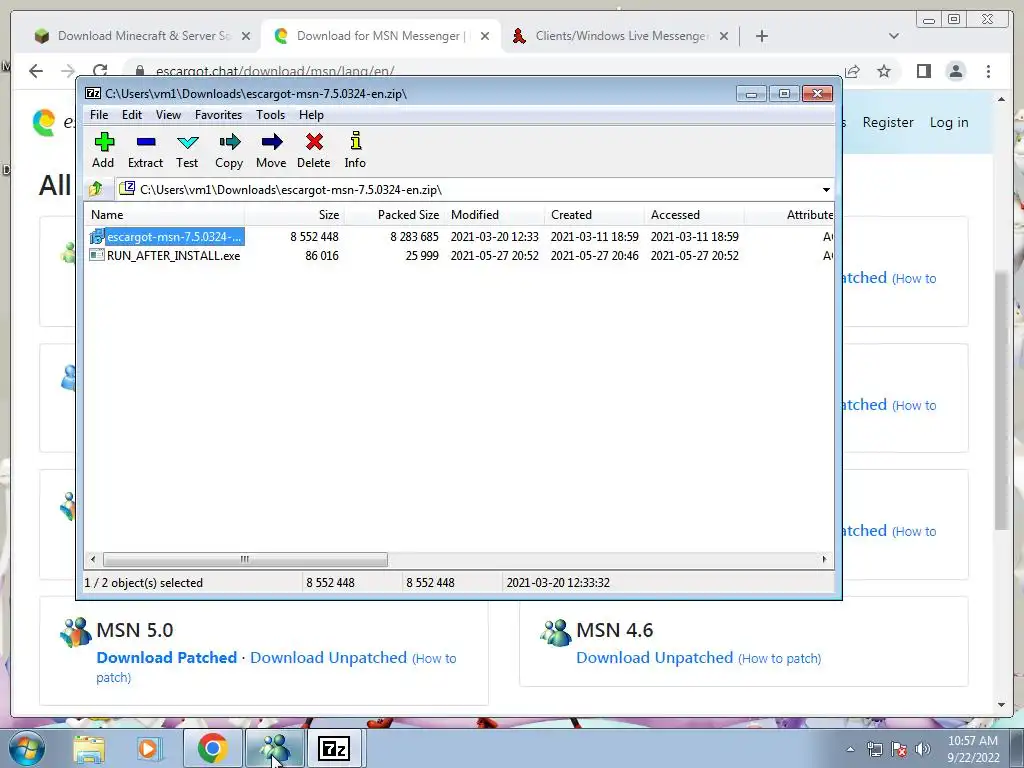Sort by Accessed column header

tap(694, 215)
